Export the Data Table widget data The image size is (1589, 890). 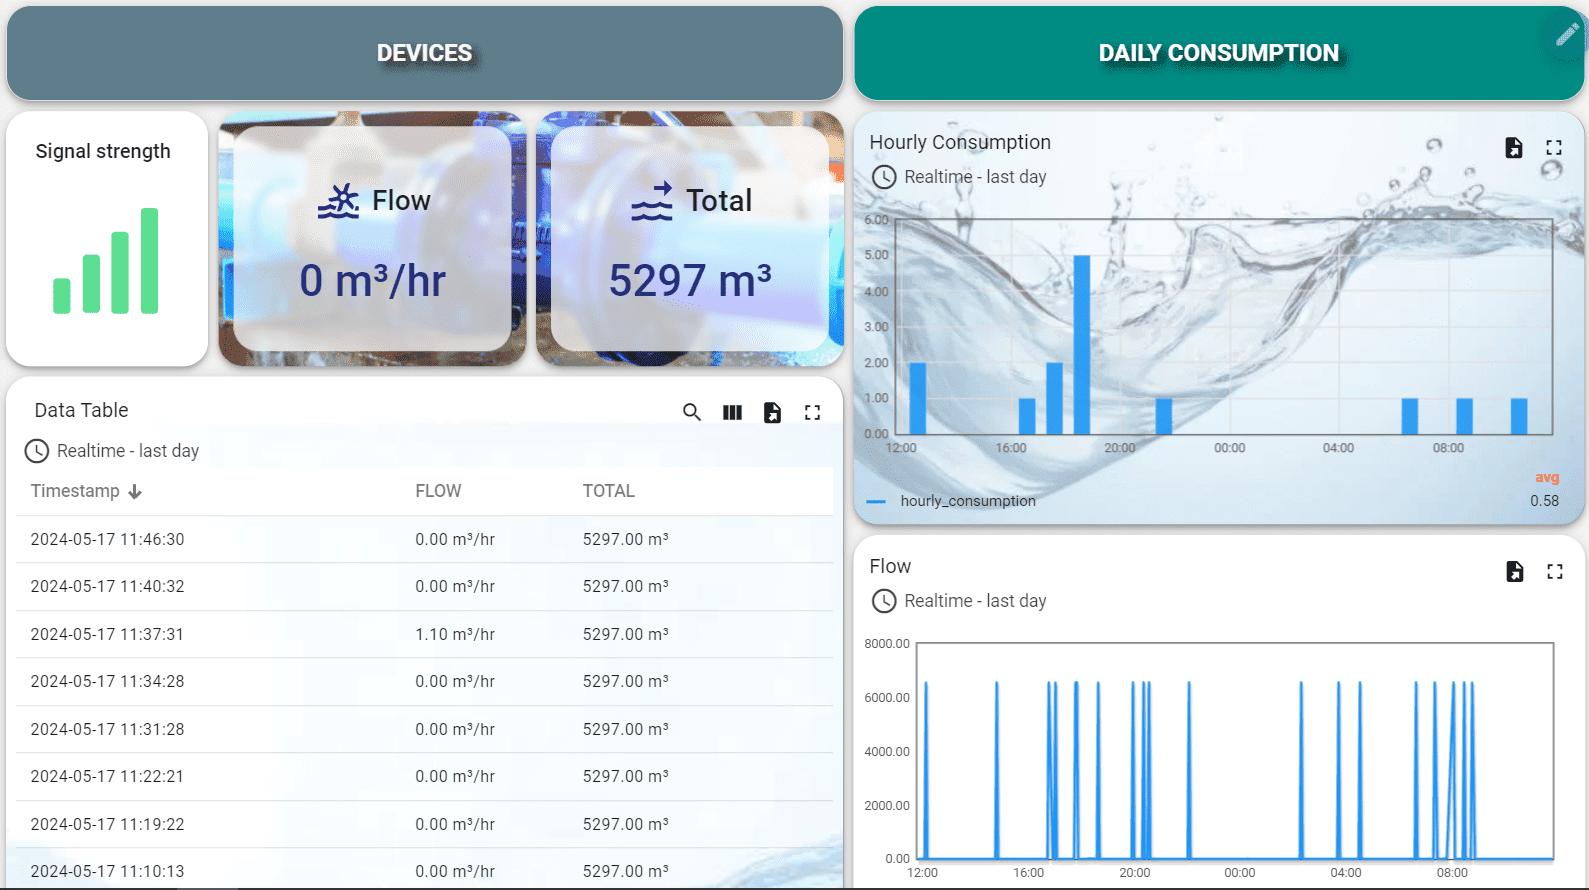[772, 412]
